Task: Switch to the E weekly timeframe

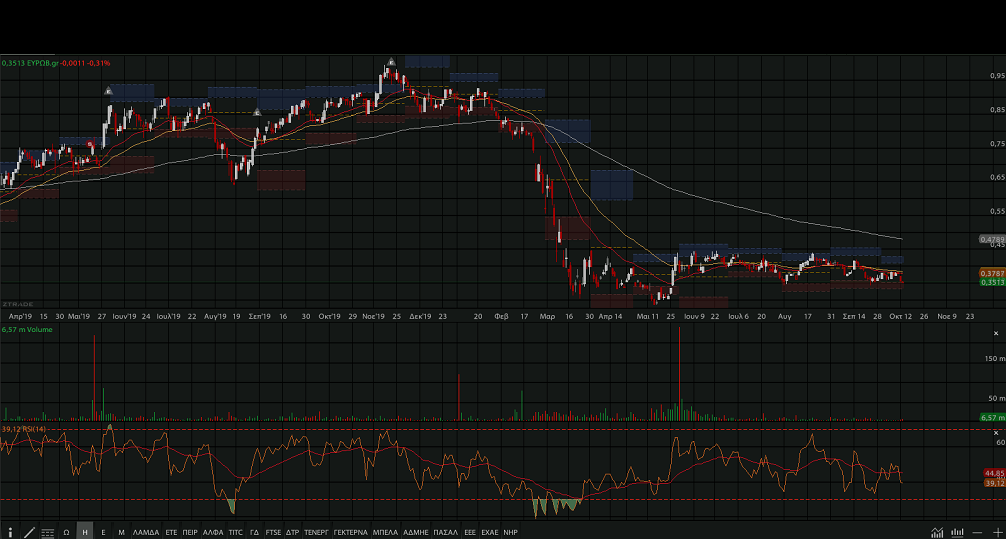Action: pos(103,532)
